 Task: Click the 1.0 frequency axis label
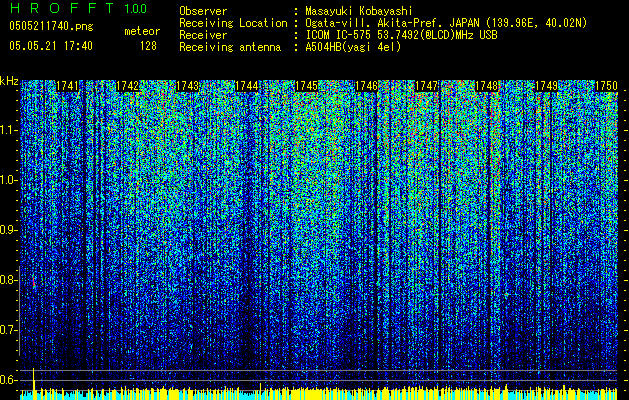8,181
